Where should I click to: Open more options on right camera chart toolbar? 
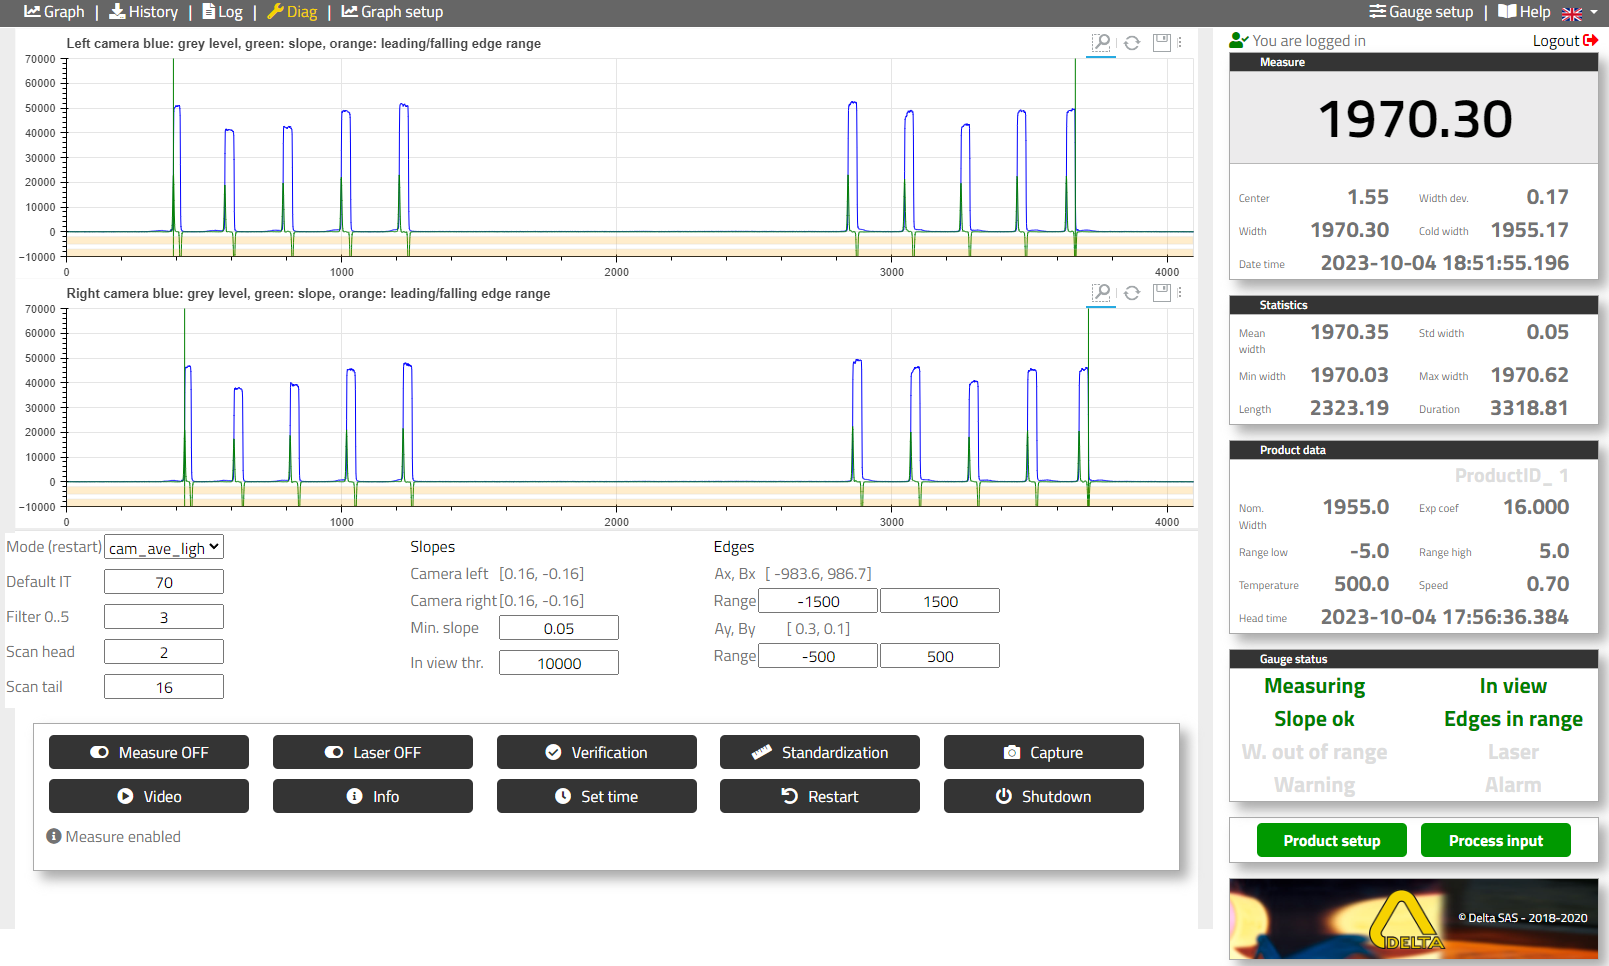[x=1180, y=293]
